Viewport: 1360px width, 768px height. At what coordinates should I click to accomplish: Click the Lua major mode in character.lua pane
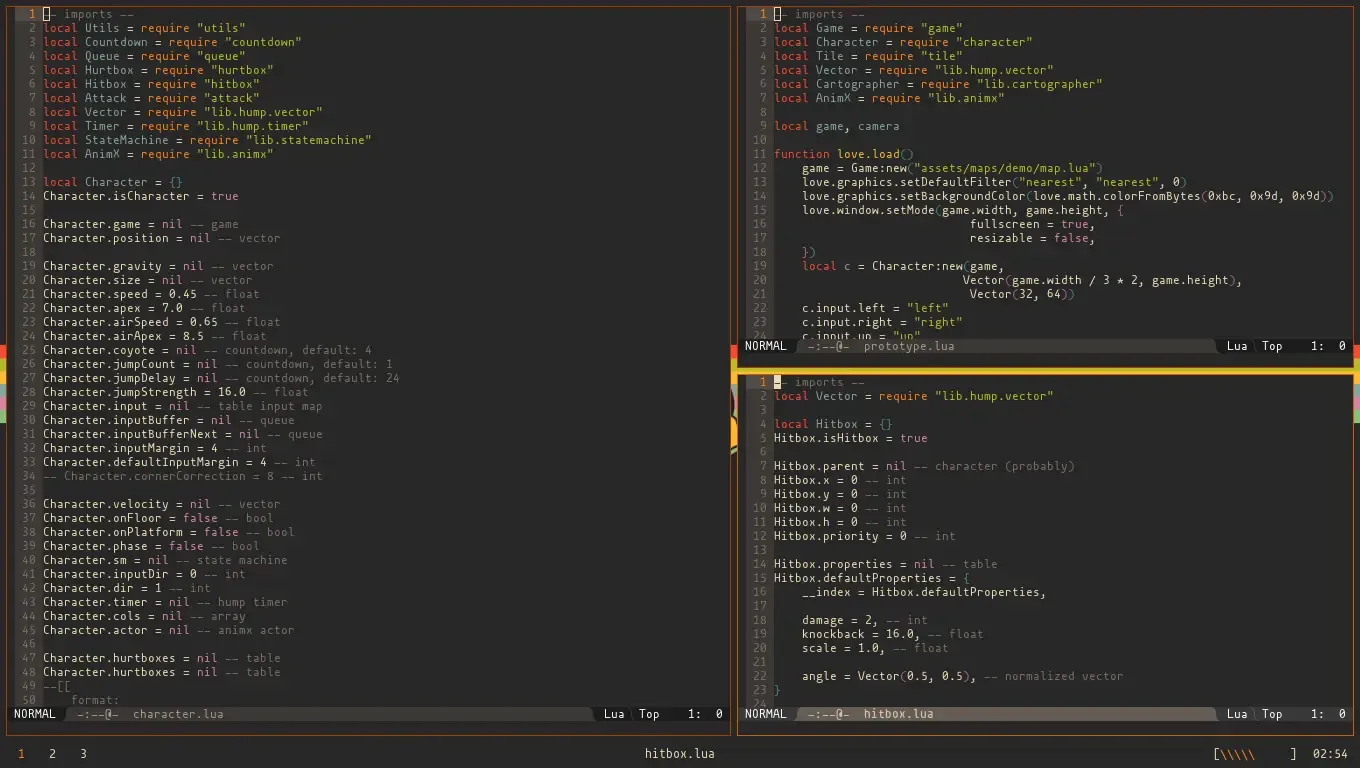pos(614,714)
